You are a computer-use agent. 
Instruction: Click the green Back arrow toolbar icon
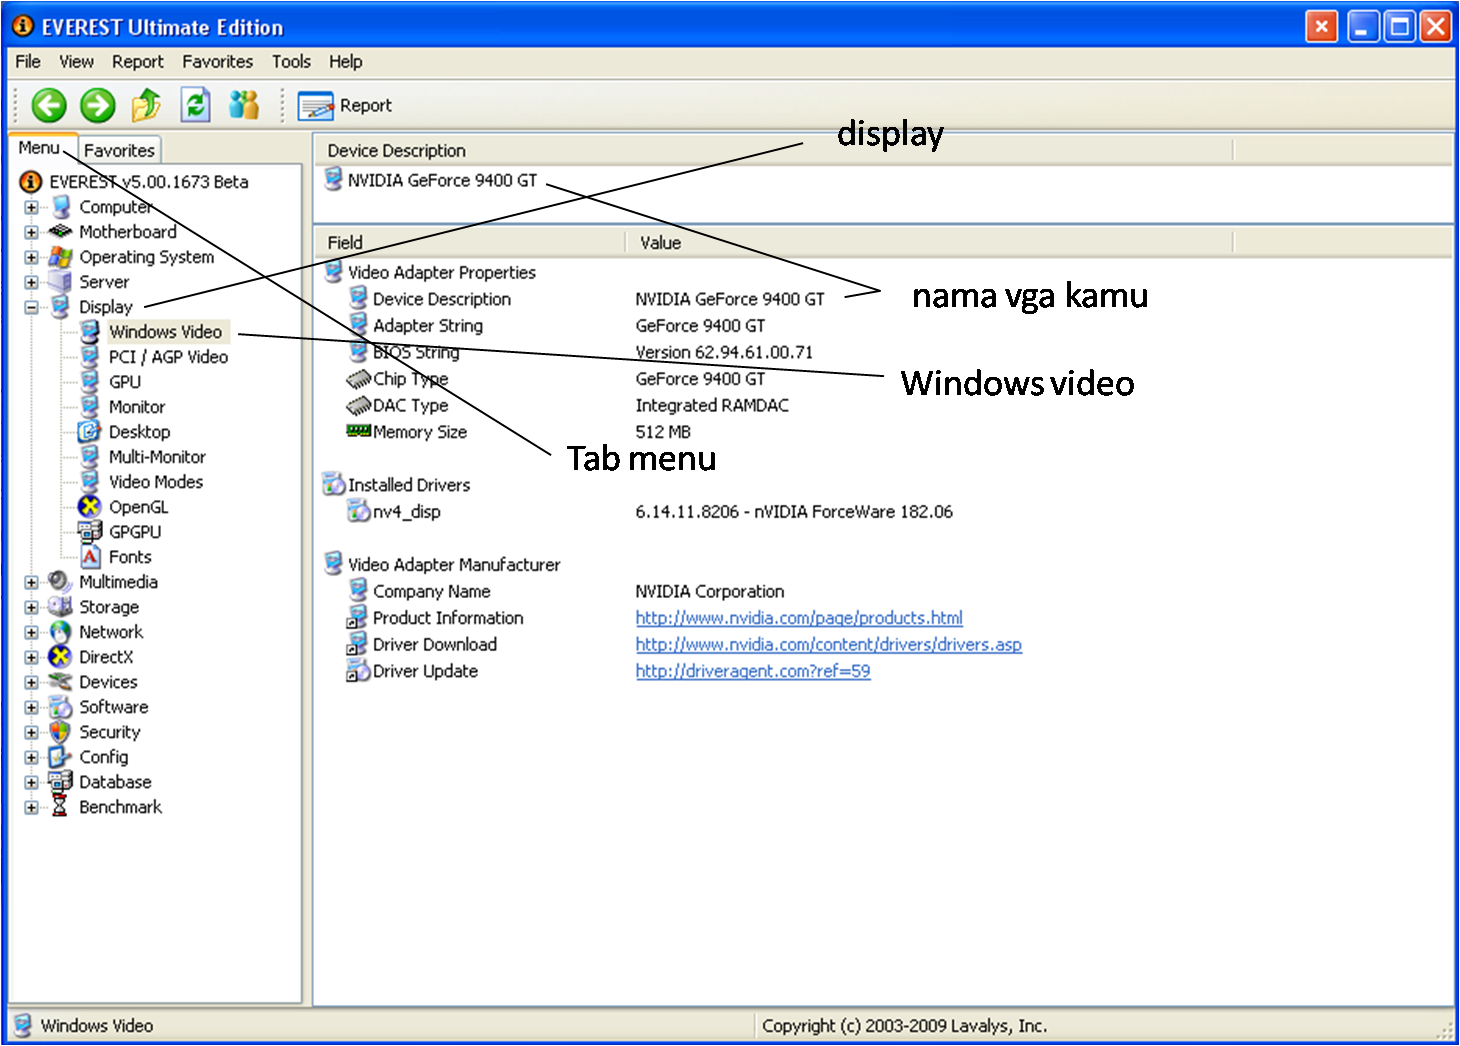coord(49,105)
